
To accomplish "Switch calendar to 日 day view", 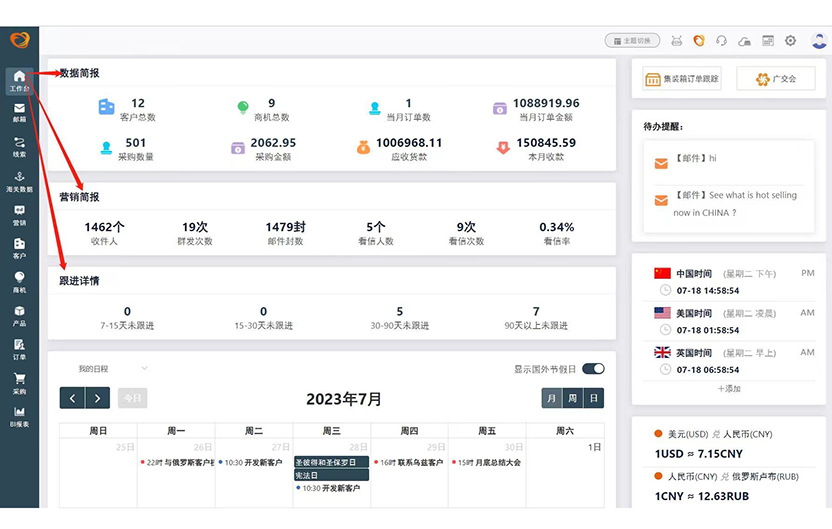I will [x=593, y=398].
